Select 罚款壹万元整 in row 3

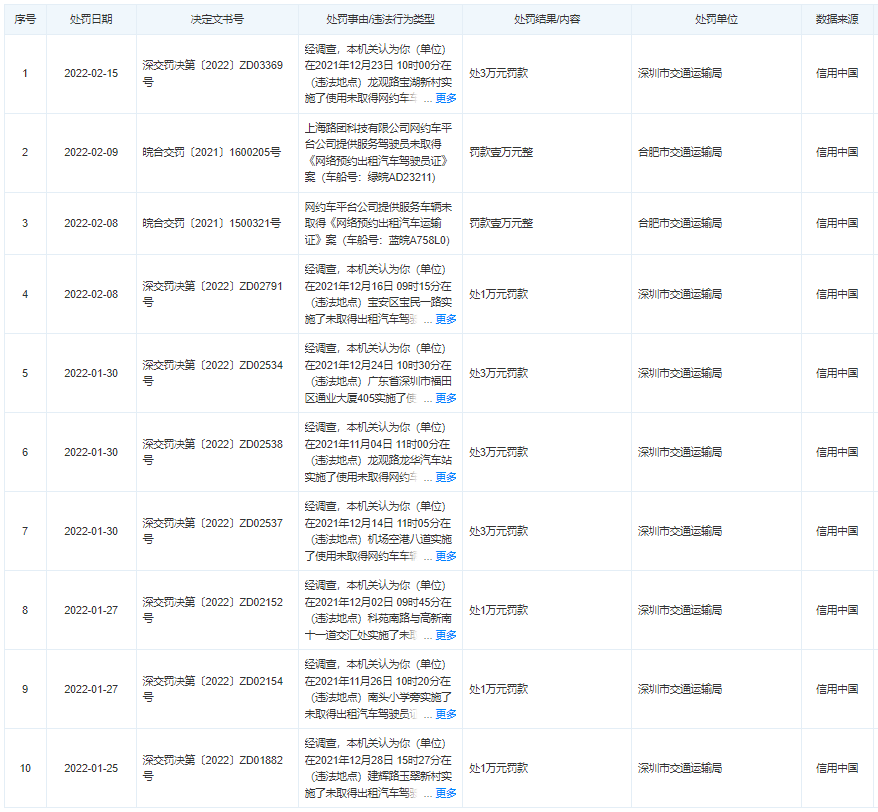tap(501, 223)
